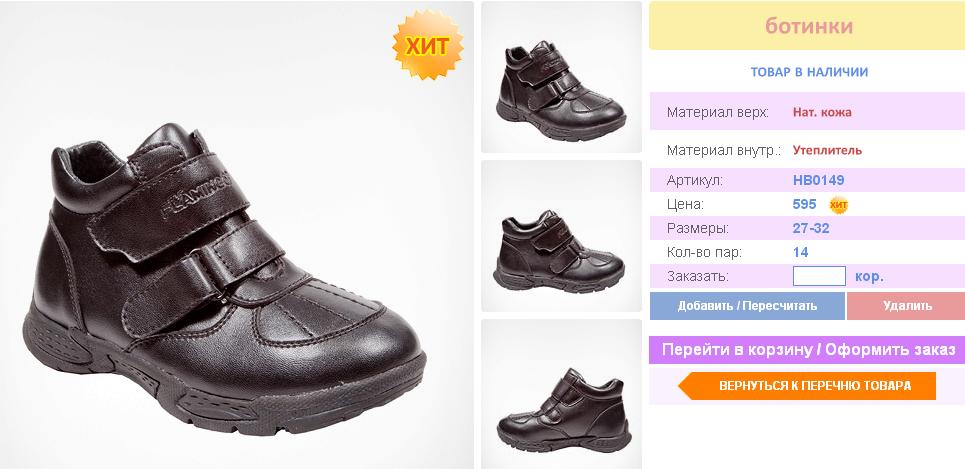Click the Нат. кожа material value
Viewport: 965px width, 469px height.
[822, 113]
